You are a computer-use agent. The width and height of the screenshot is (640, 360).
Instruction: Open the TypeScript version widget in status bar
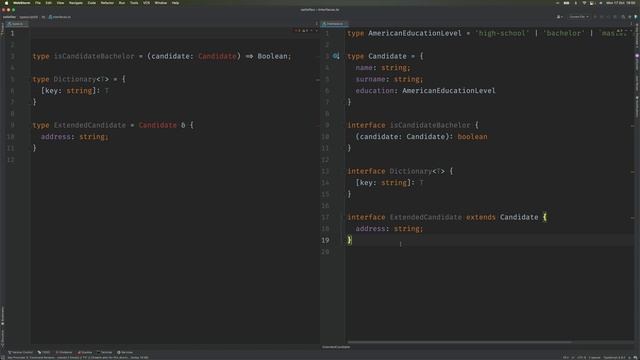(615, 358)
